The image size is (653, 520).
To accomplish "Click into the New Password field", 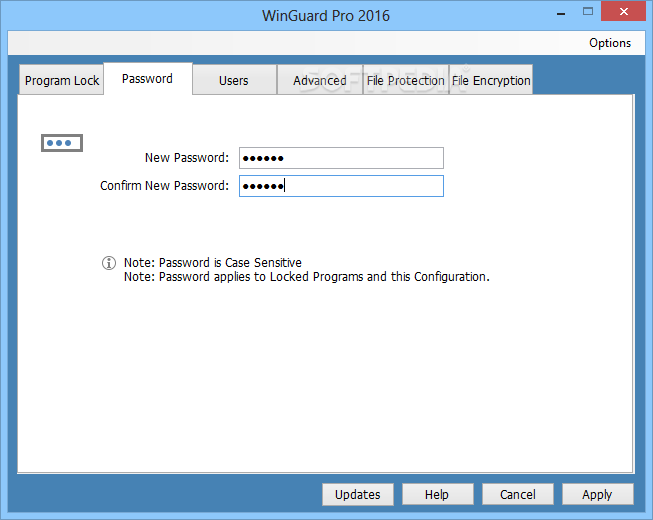I will click(x=341, y=158).
